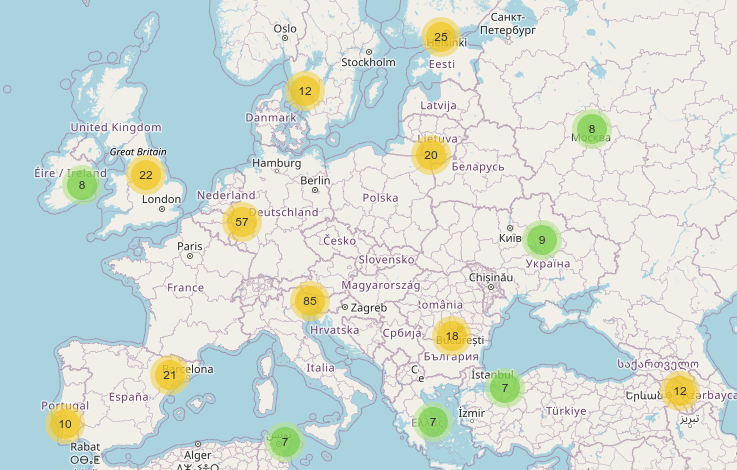Click the España label

(x=129, y=397)
